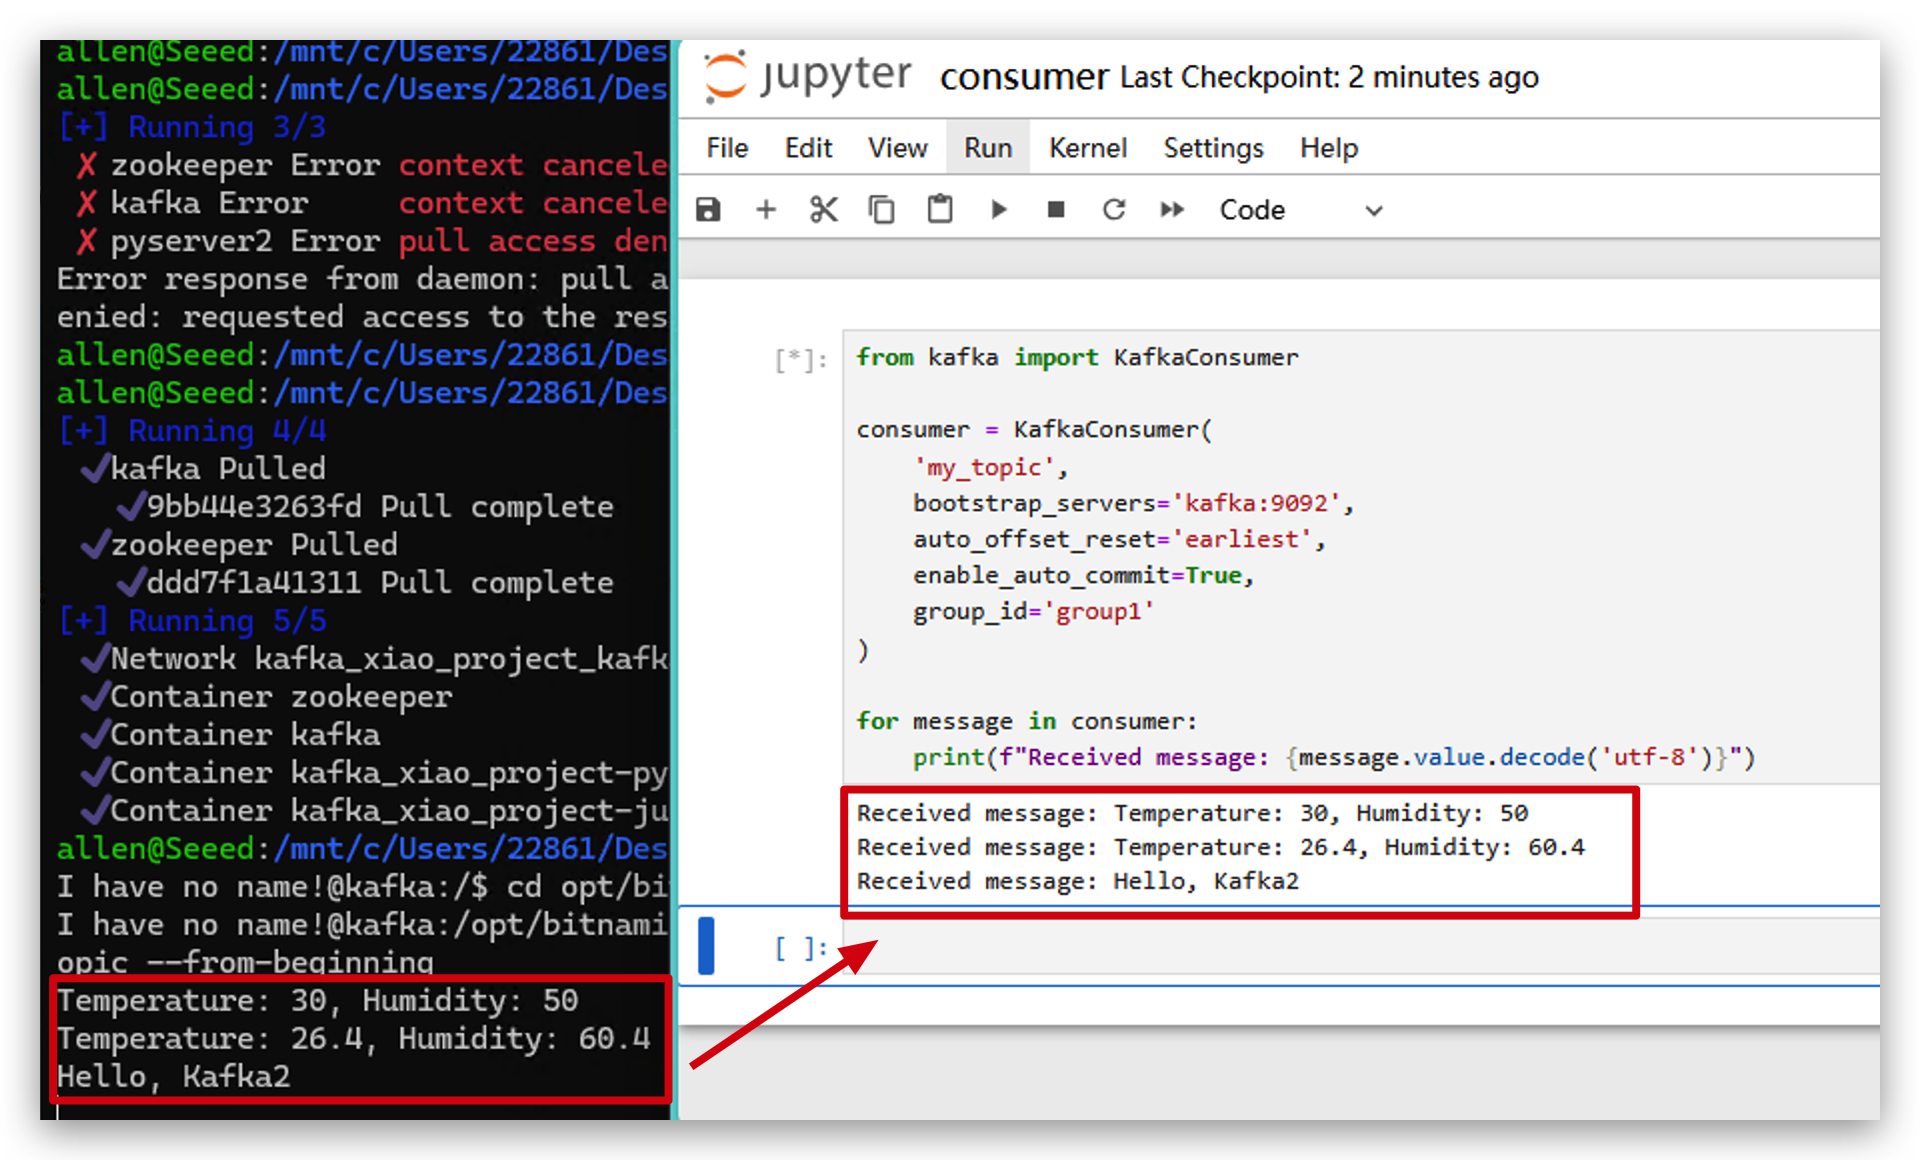Click the 'my_topic' string in code
The width and height of the screenshot is (1920, 1160).
[x=984, y=467]
